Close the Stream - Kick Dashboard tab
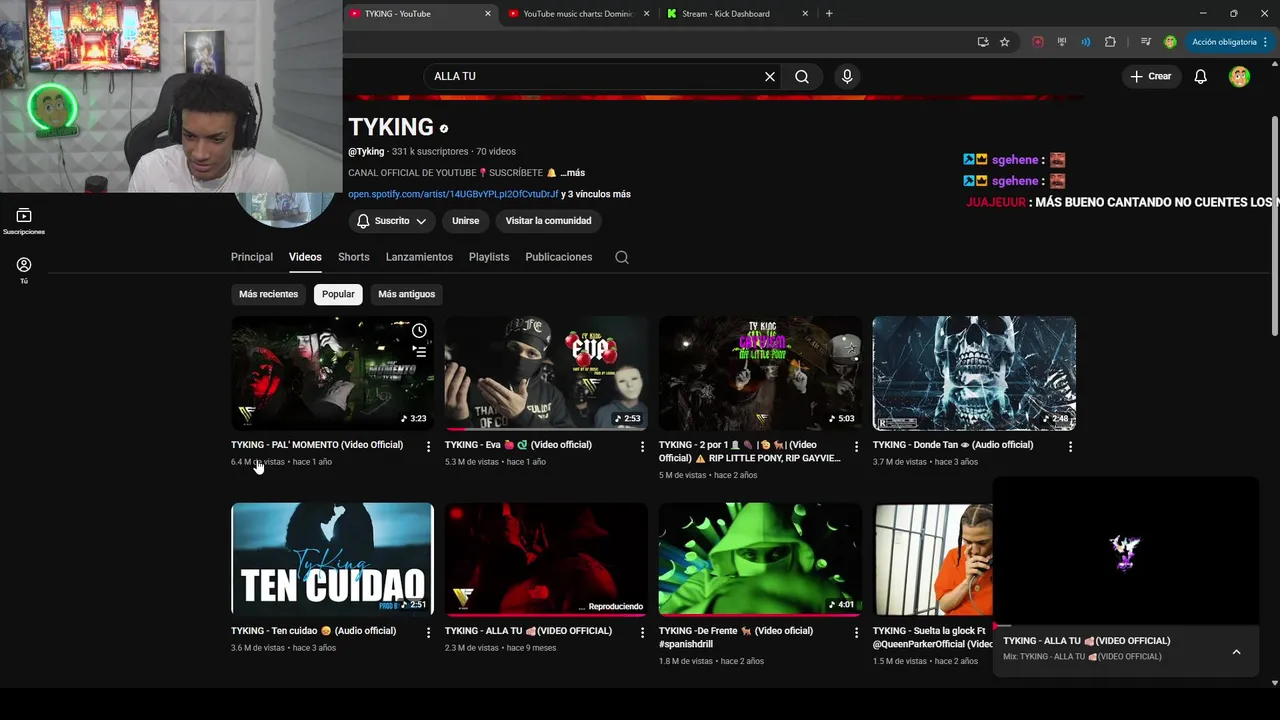Screen dimensions: 1280x720 (805, 14)
